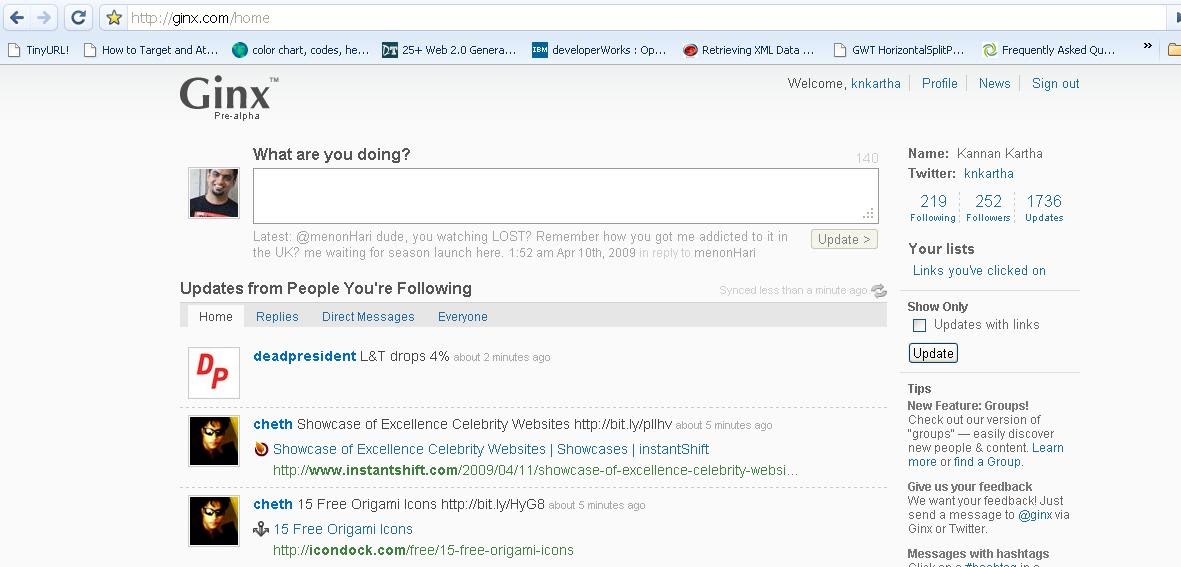Open the knkartha welcome link
Screen dimensions: 1181x567
(875, 84)
